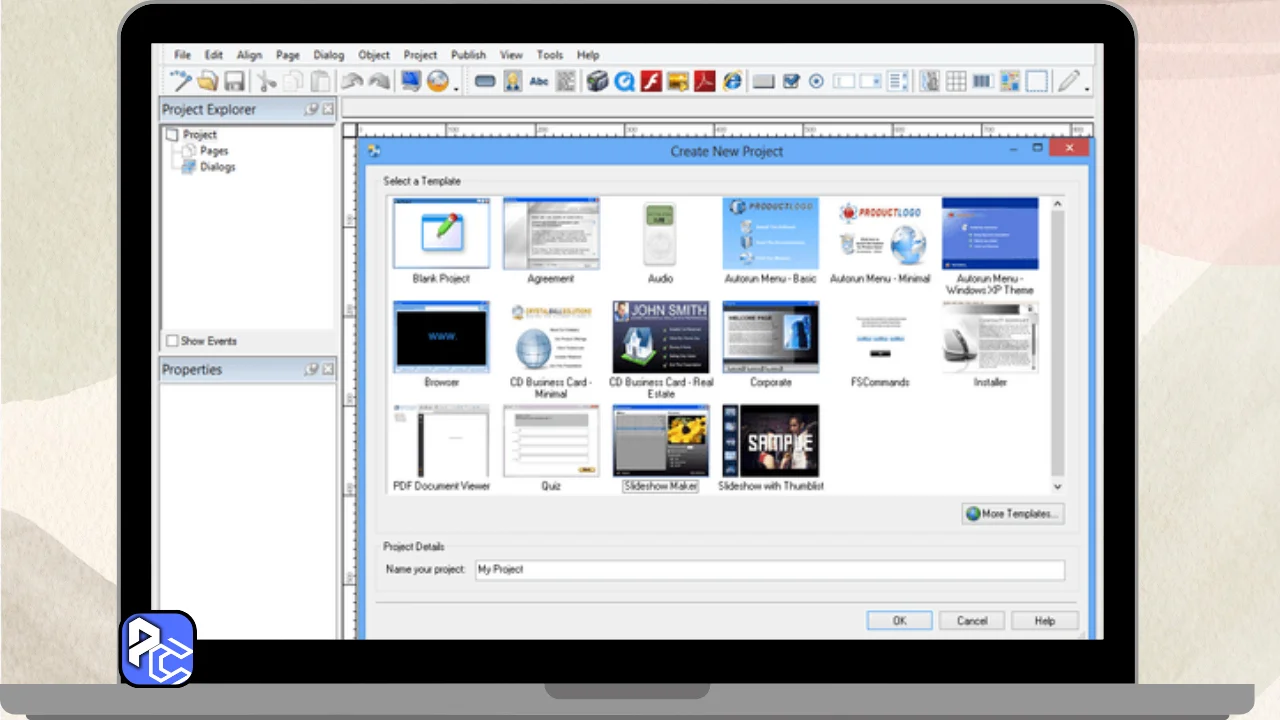Click the QuickTime object toolbar icon

coord(625,82)
